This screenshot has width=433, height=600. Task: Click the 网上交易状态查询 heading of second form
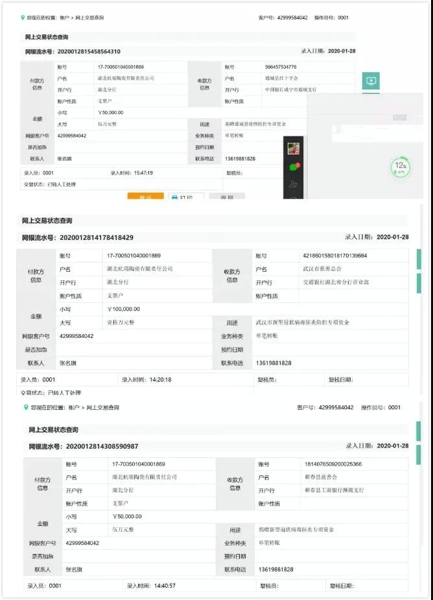pyautogui.click(x=47, y=221)
